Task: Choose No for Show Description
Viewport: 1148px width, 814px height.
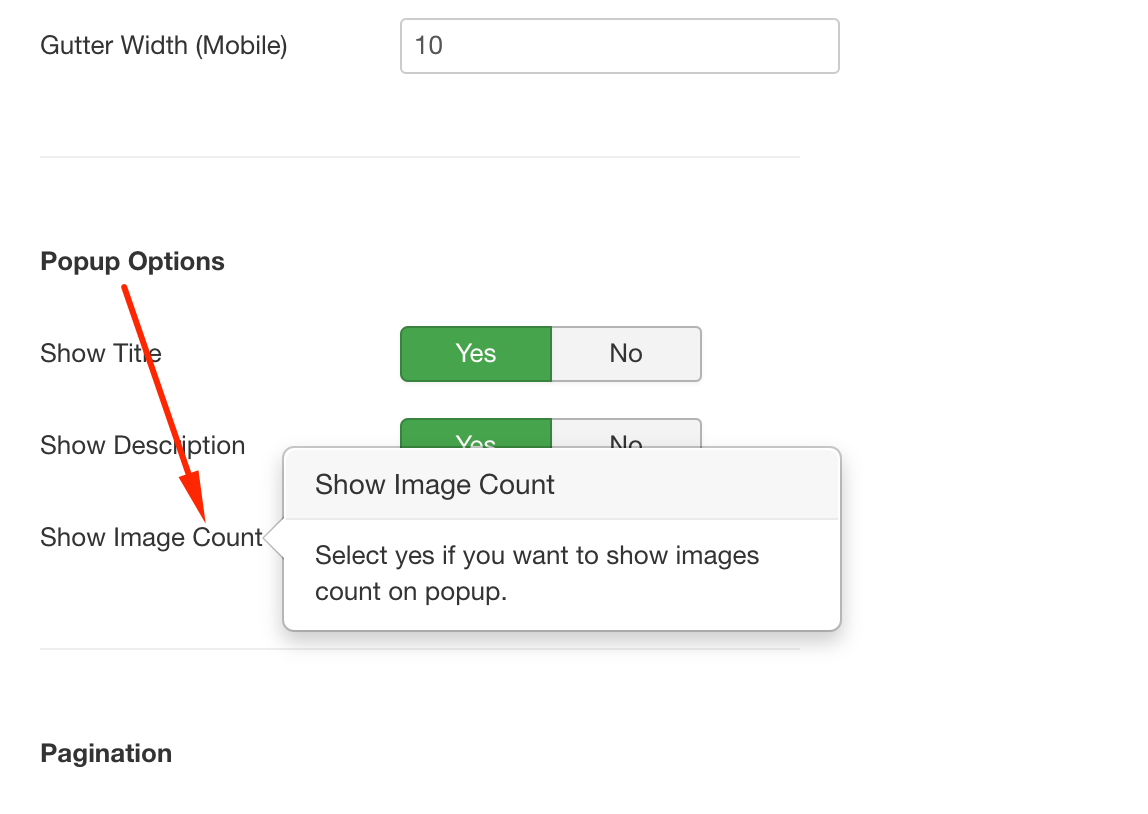Action: click(x=626, y=436)
